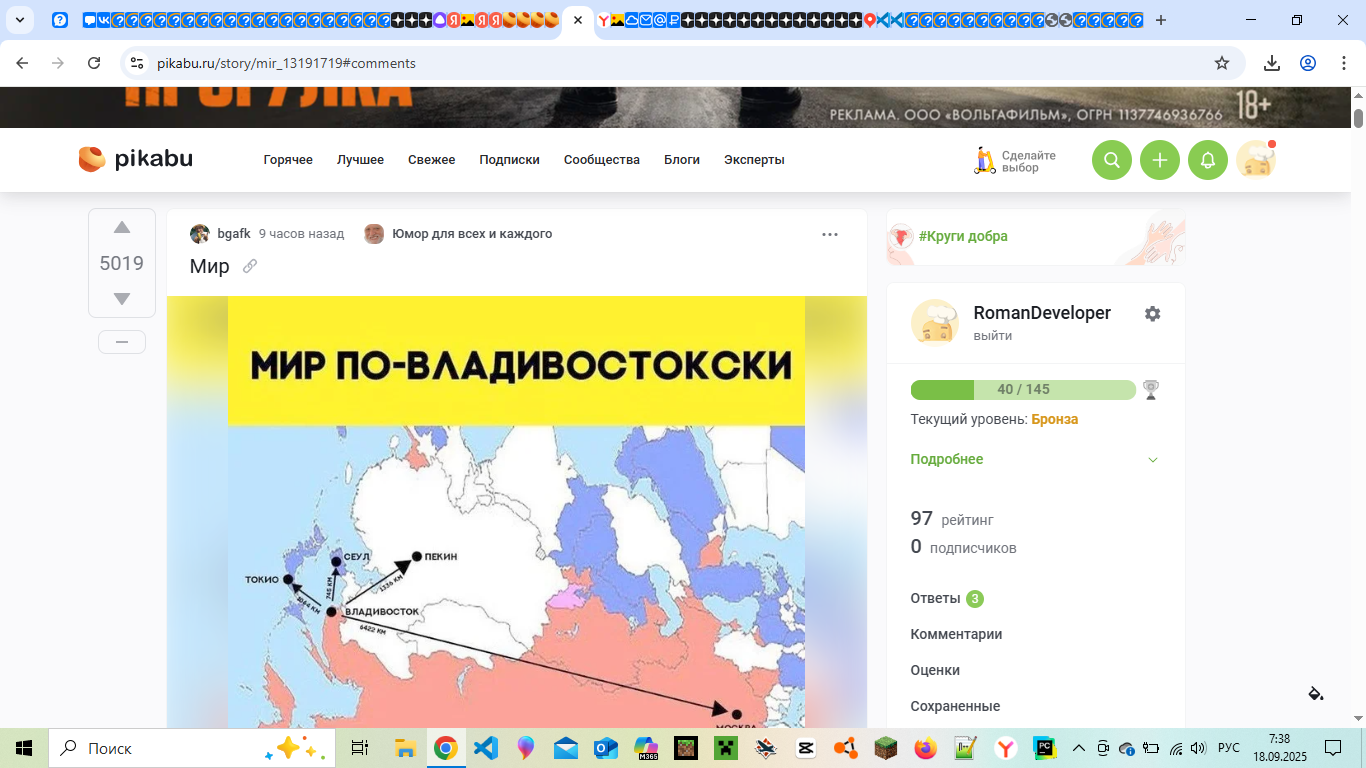Downvote the post with the down arrow

[x=122, y=299]
